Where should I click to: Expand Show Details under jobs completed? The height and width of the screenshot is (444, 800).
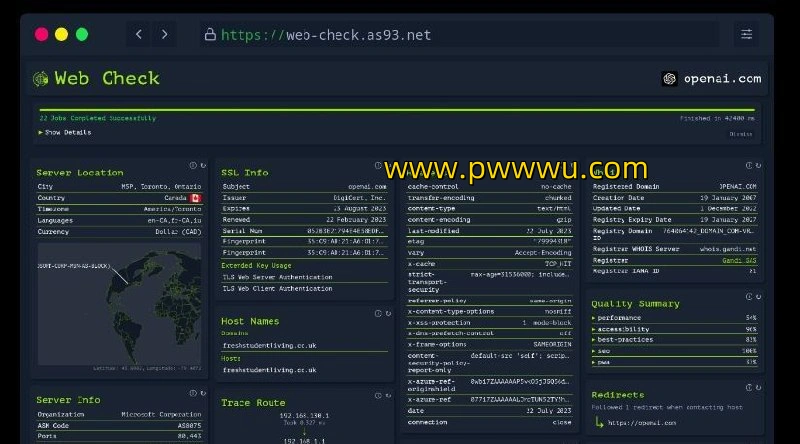click(x=65, y=132)
